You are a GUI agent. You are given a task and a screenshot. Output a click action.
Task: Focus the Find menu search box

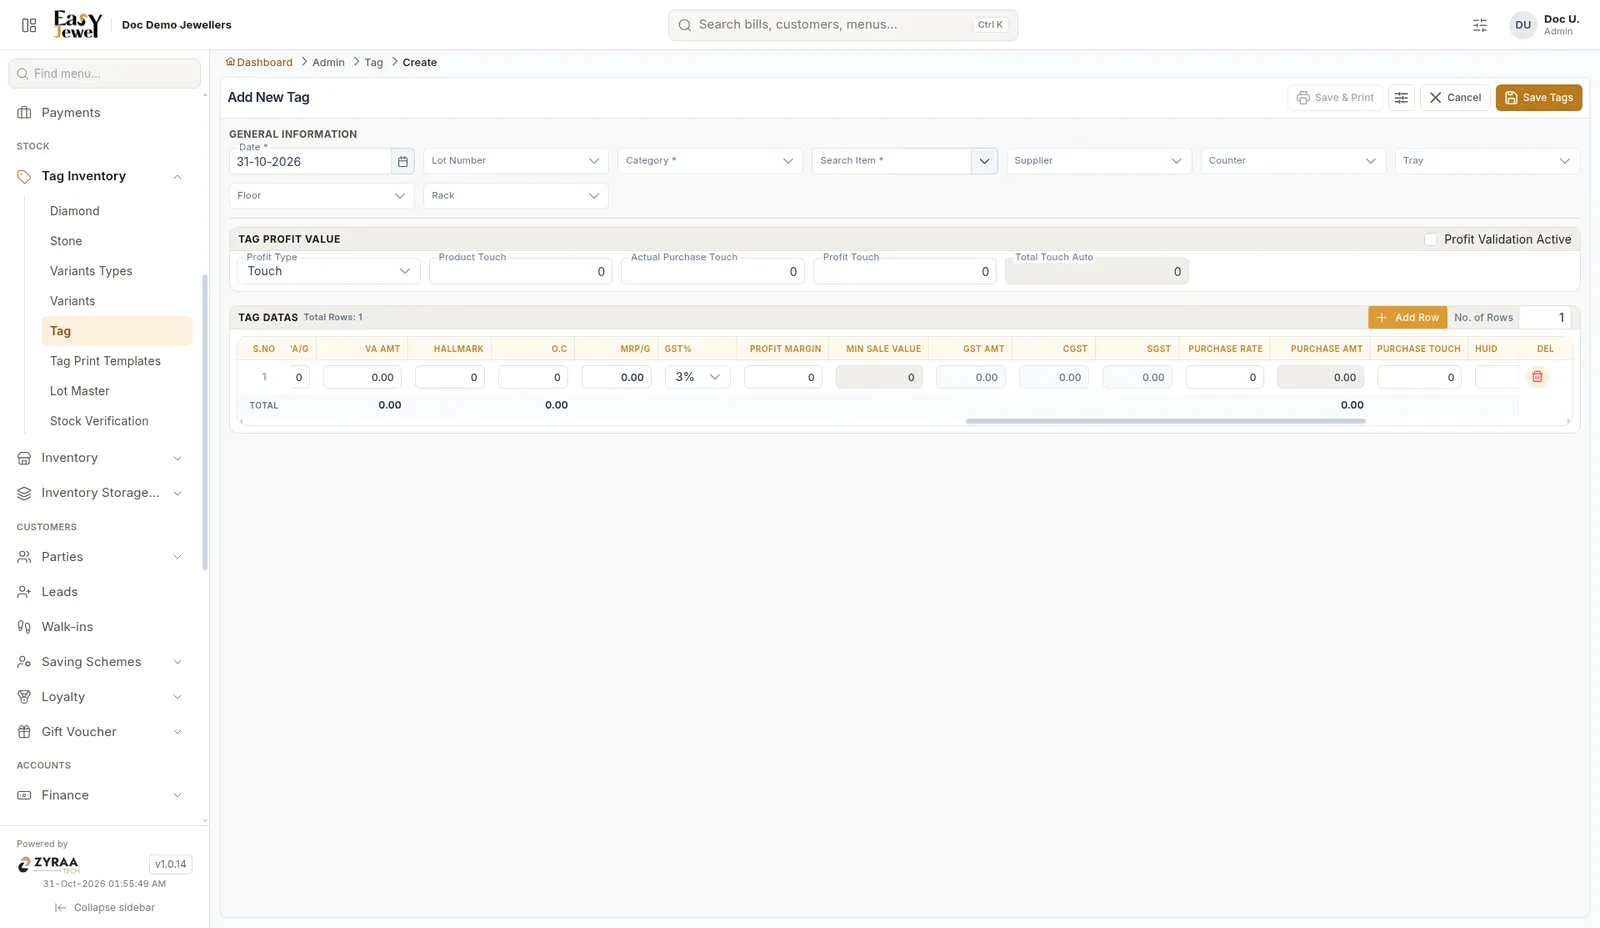tap(105, 73)
